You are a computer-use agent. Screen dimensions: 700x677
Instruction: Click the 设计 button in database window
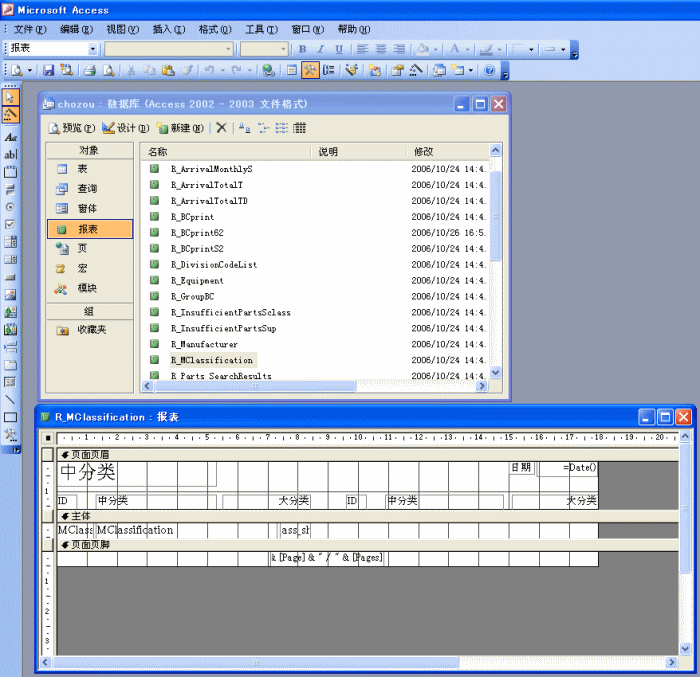pos(126,128)
